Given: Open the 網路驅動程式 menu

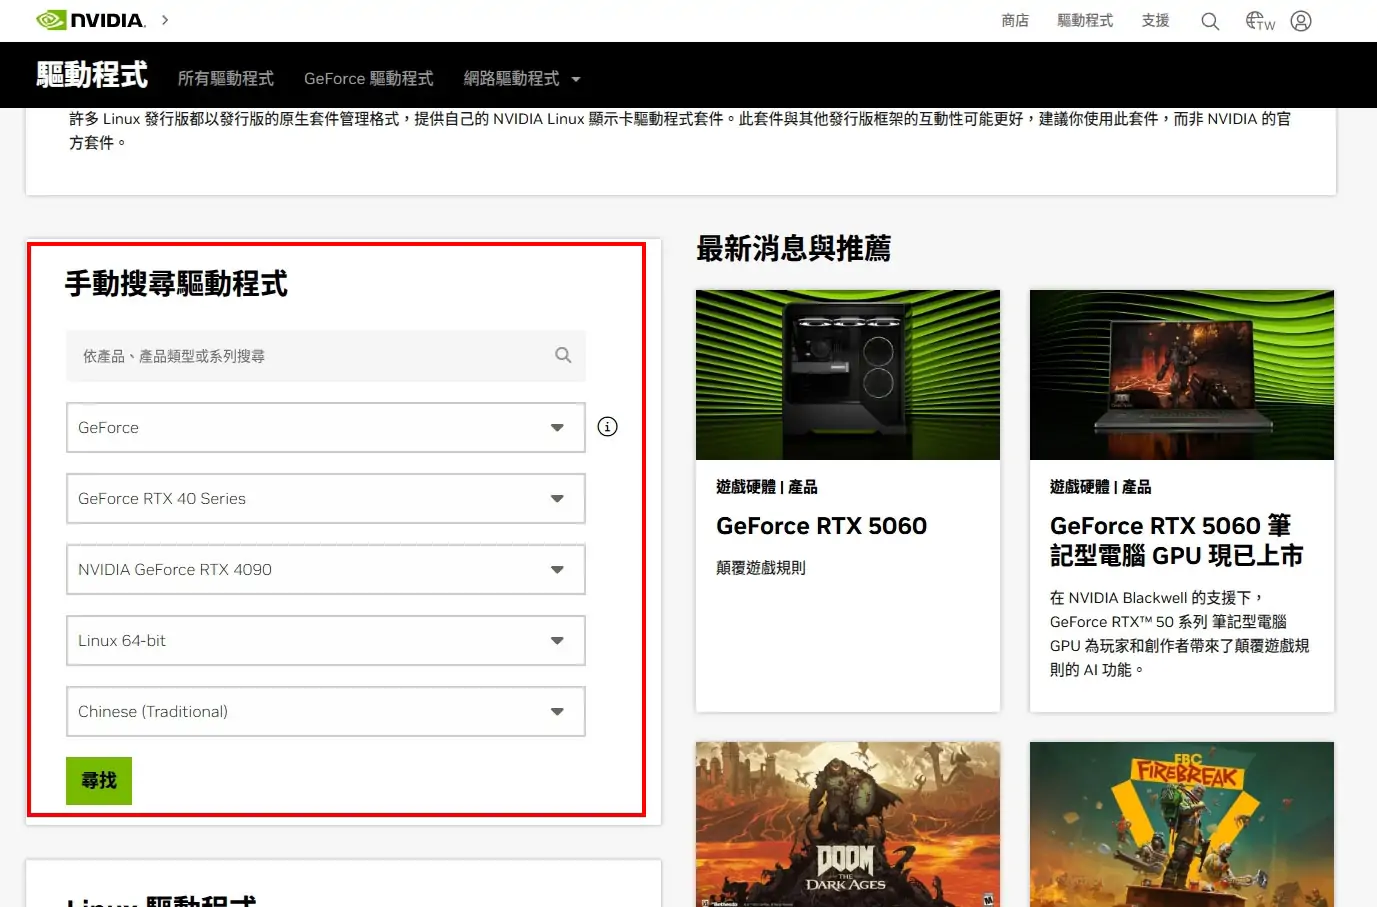Looking at the screenshot, I should [521, 79].
